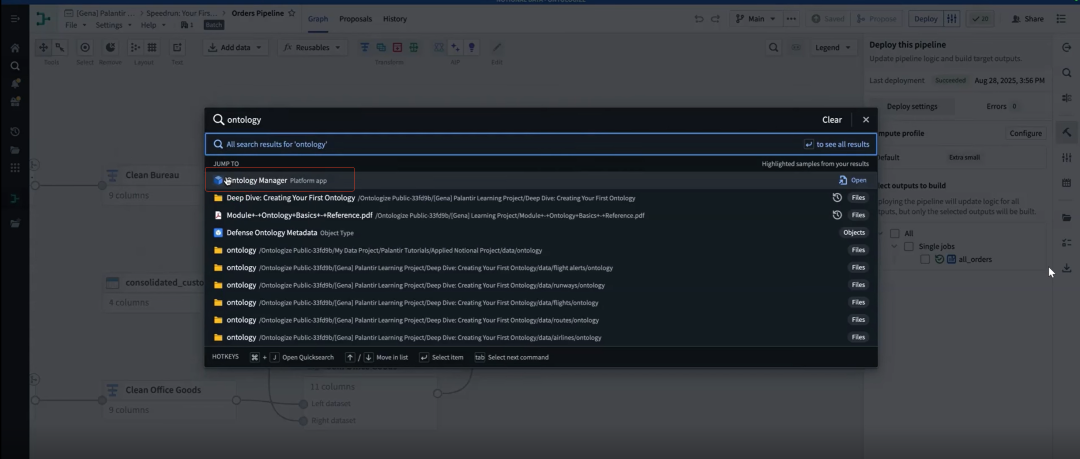Check the All outputs checkbox
1080x459 pixels.
895,234
